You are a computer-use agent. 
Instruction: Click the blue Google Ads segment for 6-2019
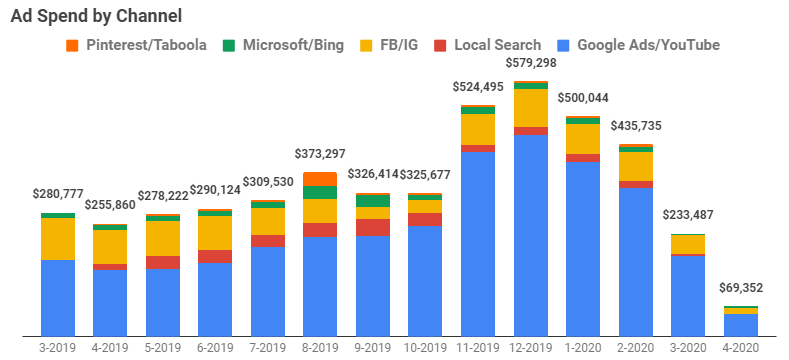click(x=215, y=299)
